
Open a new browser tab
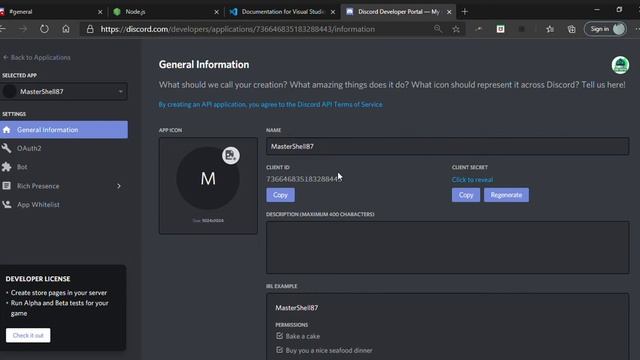(464, 12)
